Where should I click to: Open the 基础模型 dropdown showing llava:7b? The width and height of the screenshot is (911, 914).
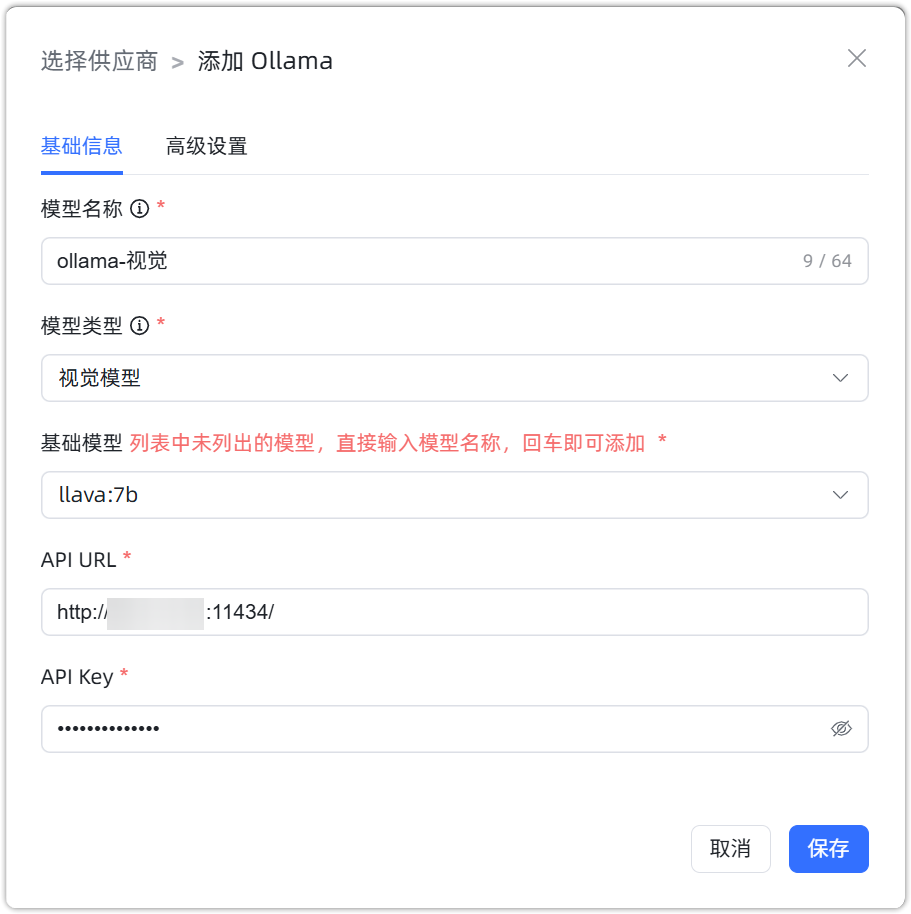[455, 495]
